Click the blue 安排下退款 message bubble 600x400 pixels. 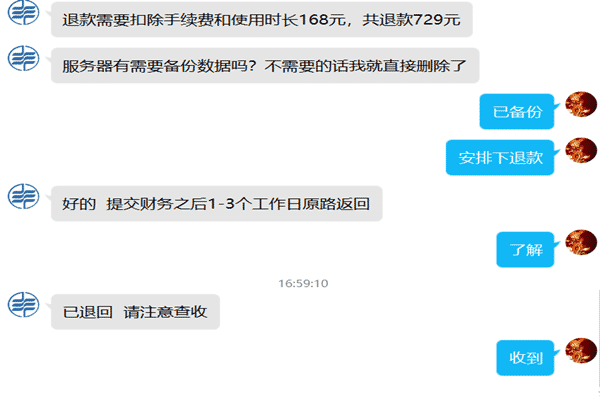(x=500, y=157)
